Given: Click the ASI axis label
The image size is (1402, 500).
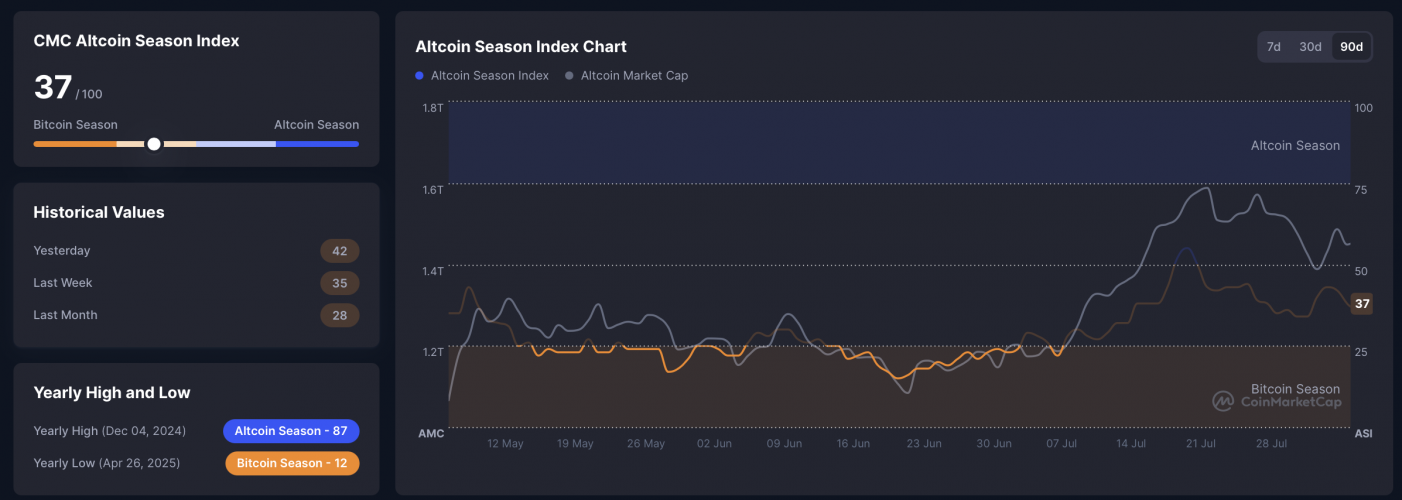Looking at the screenshot, I should coord(1363,434).
